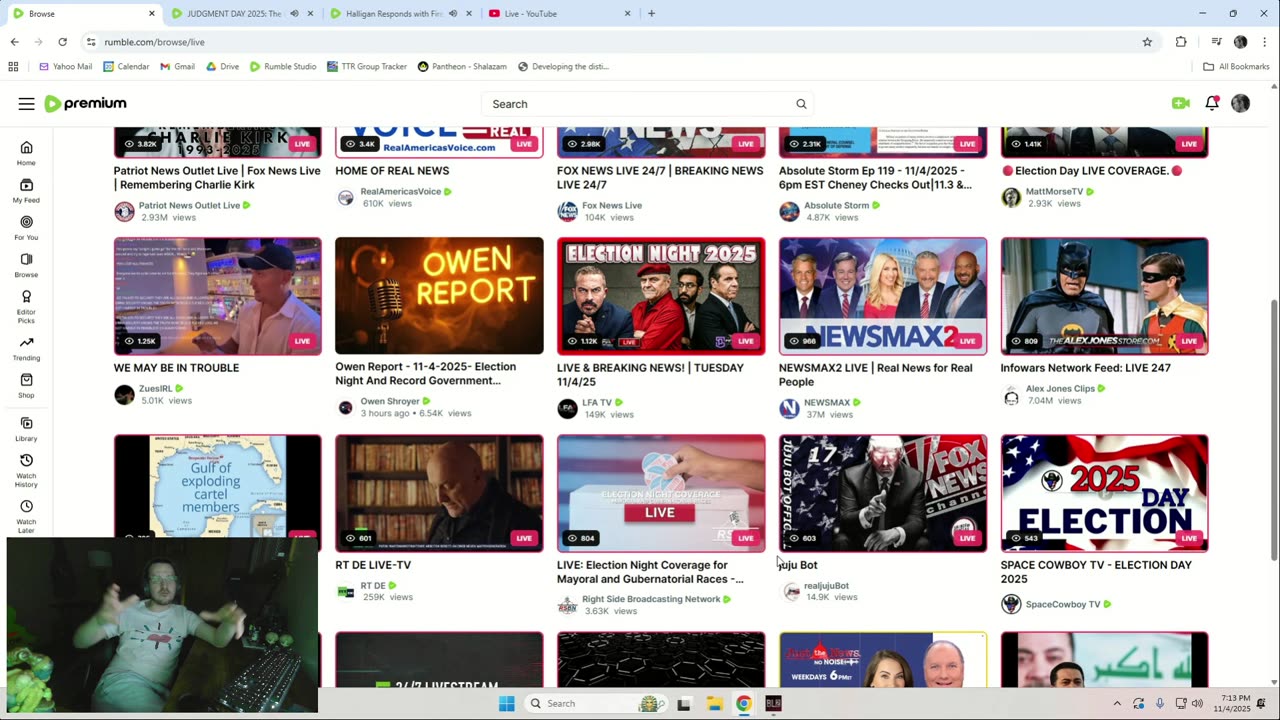This screenshot has height=720, width=1280.
Task: Open the Right Side Broadcasting Network channel
Action: 651,599
